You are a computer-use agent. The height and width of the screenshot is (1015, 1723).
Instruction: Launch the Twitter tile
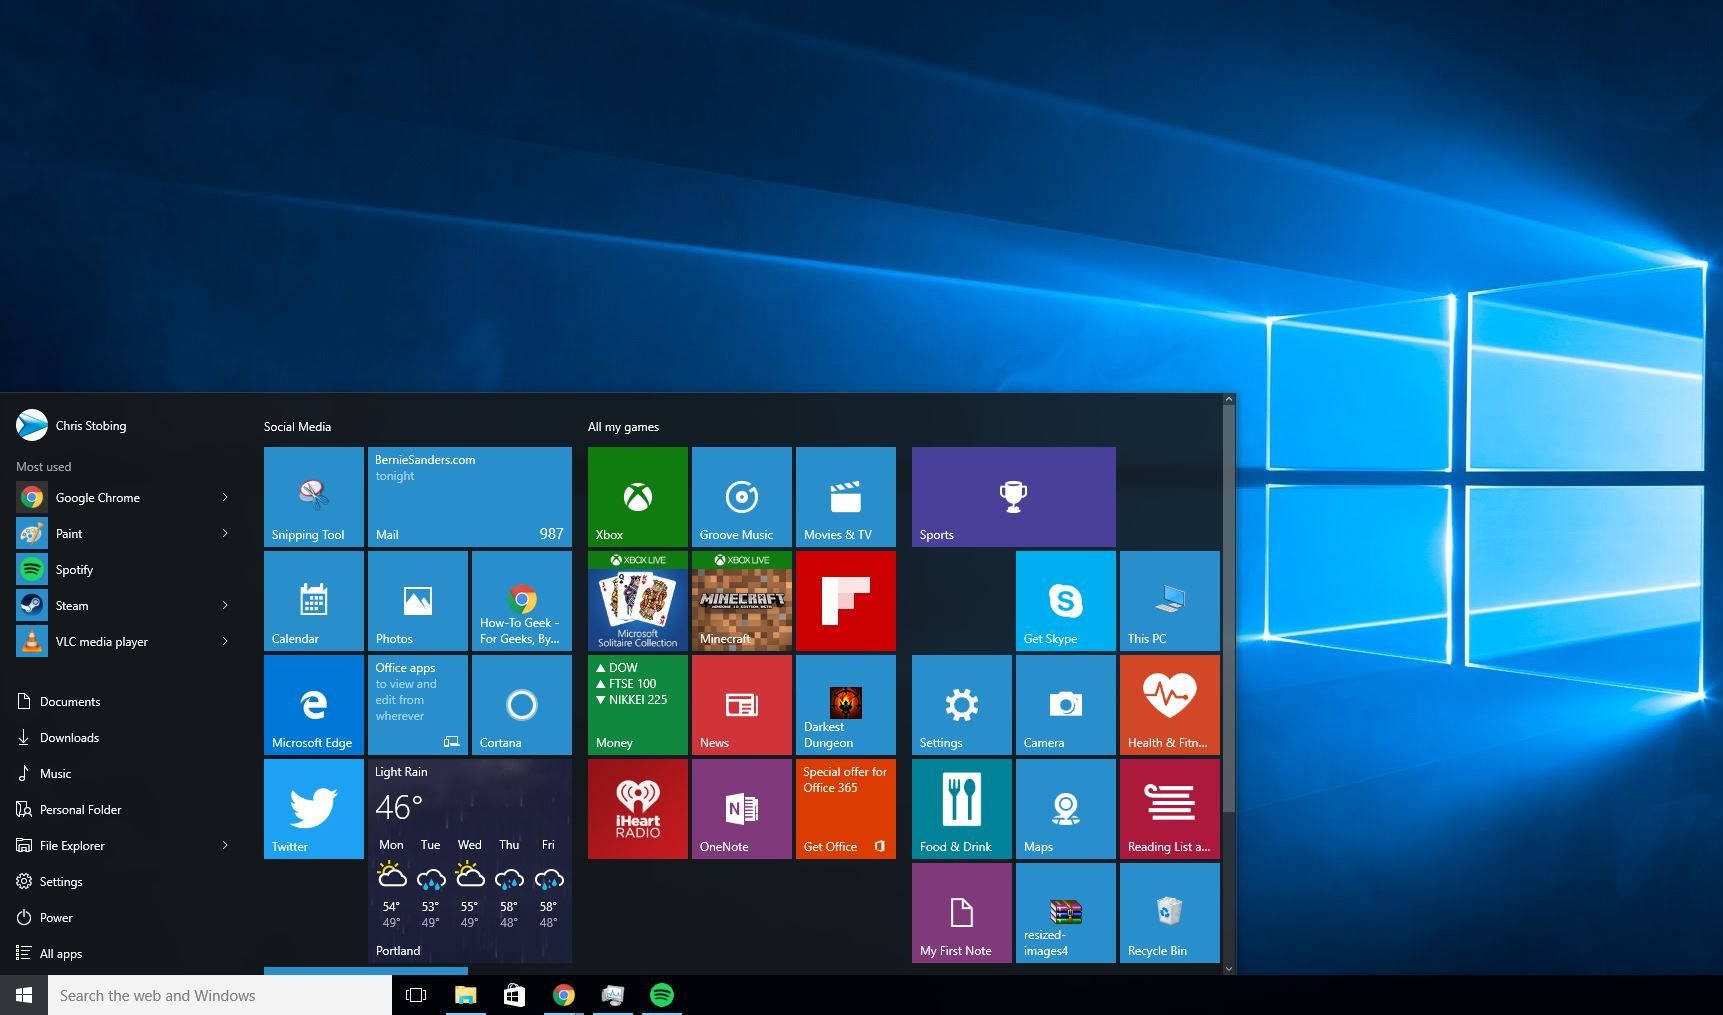[x=314, y=809]
